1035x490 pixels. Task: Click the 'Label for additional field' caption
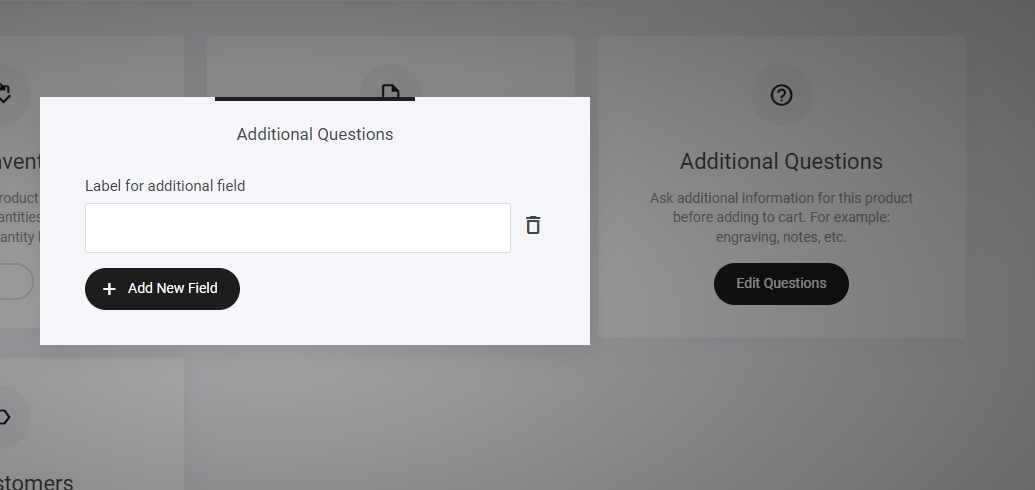165,186
